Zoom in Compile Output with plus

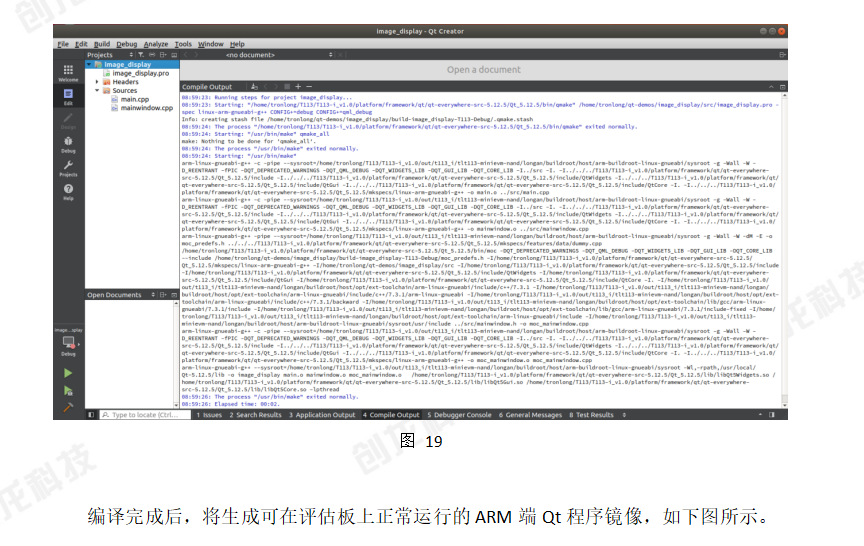click(x=298, y=87)
